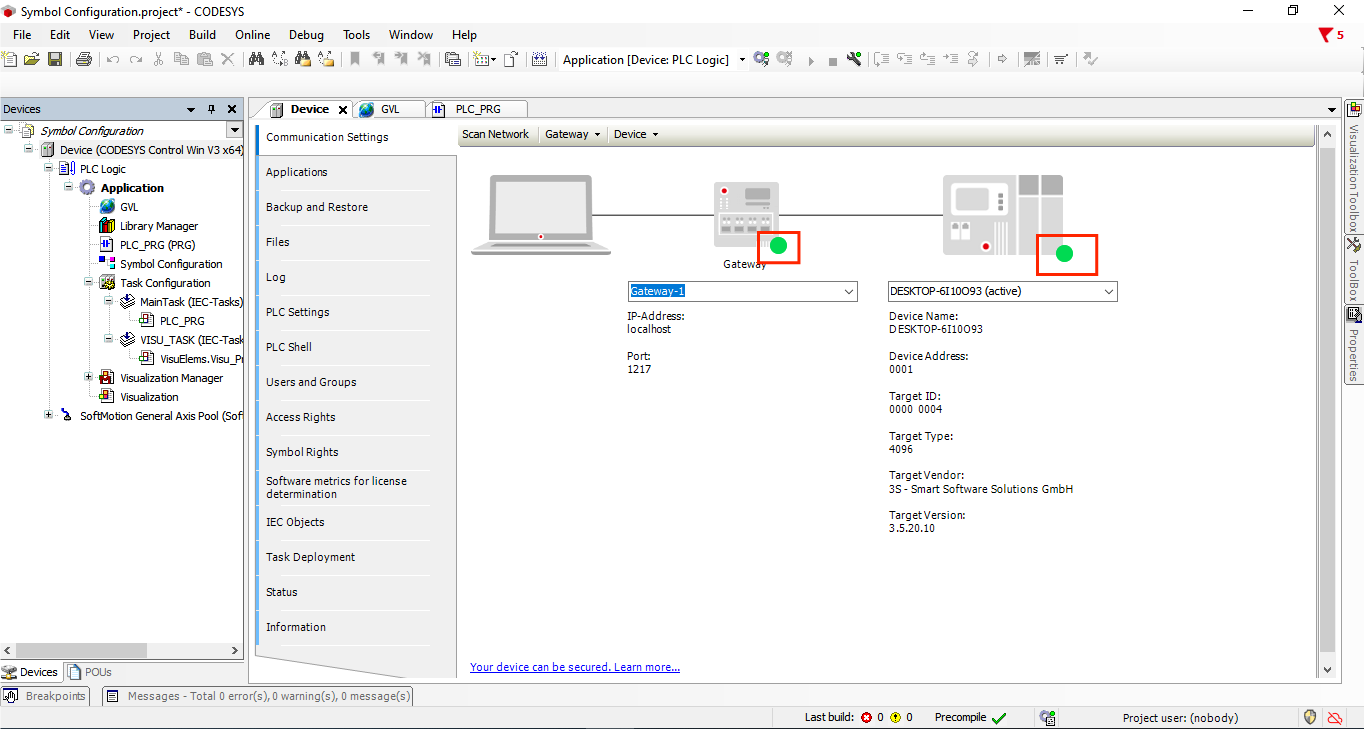
Task: Open the DESKTOP-6I10O93 device dropdown
Action: point(1108,292)
